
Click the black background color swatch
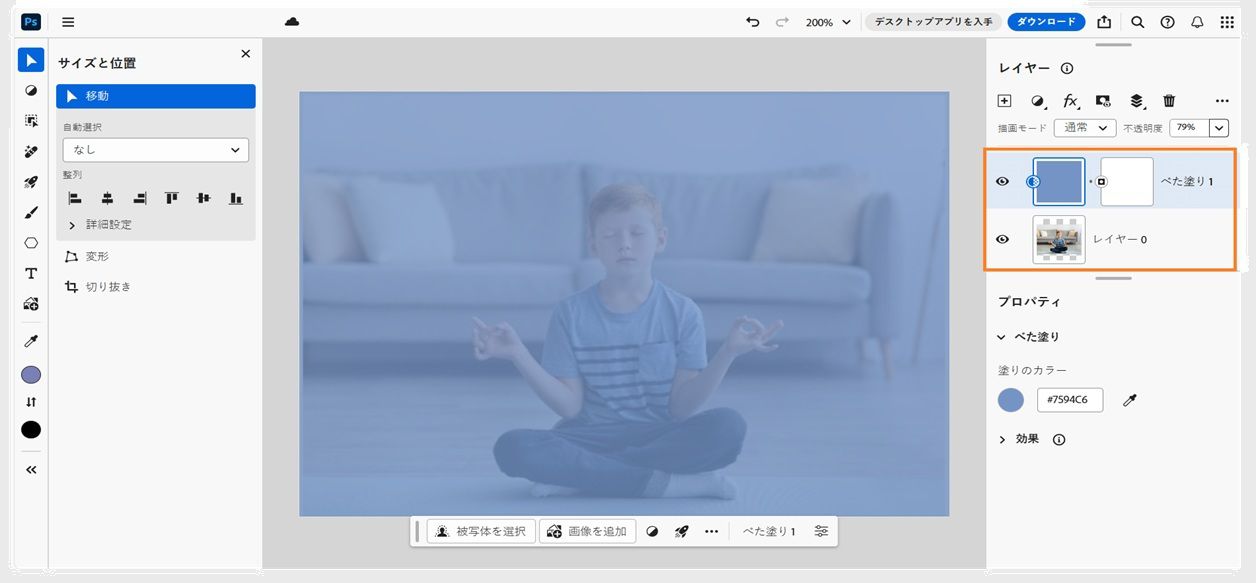click(31, 430)
